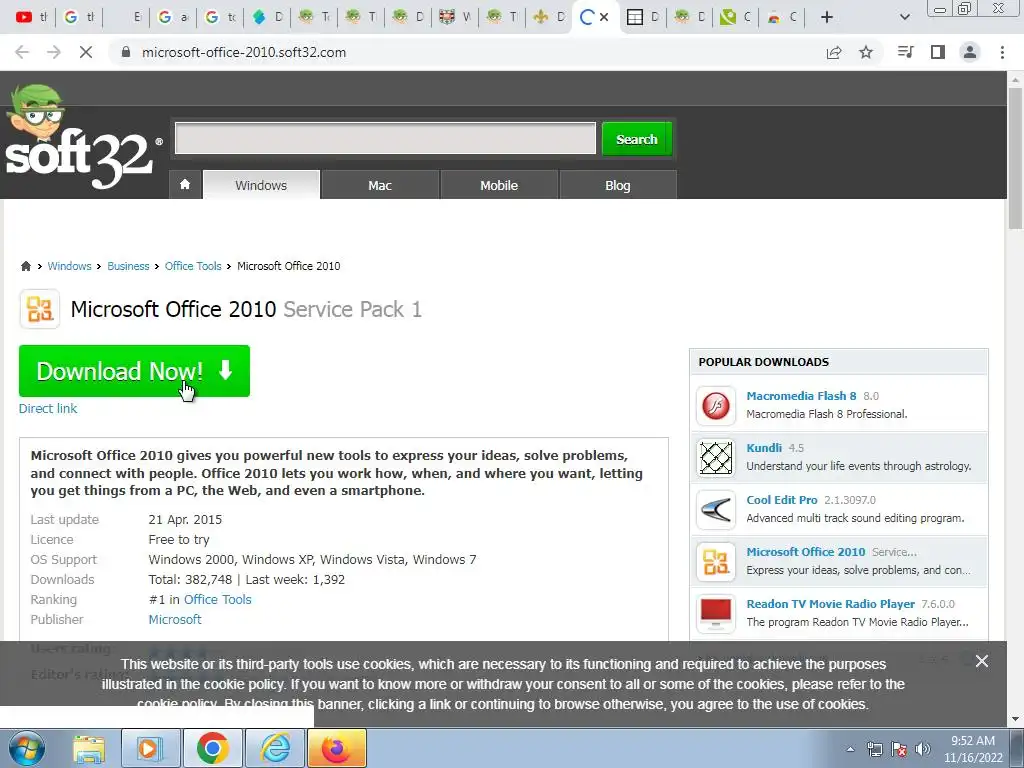
Task: Stop loading the page
Action: [x=86, y=52]
